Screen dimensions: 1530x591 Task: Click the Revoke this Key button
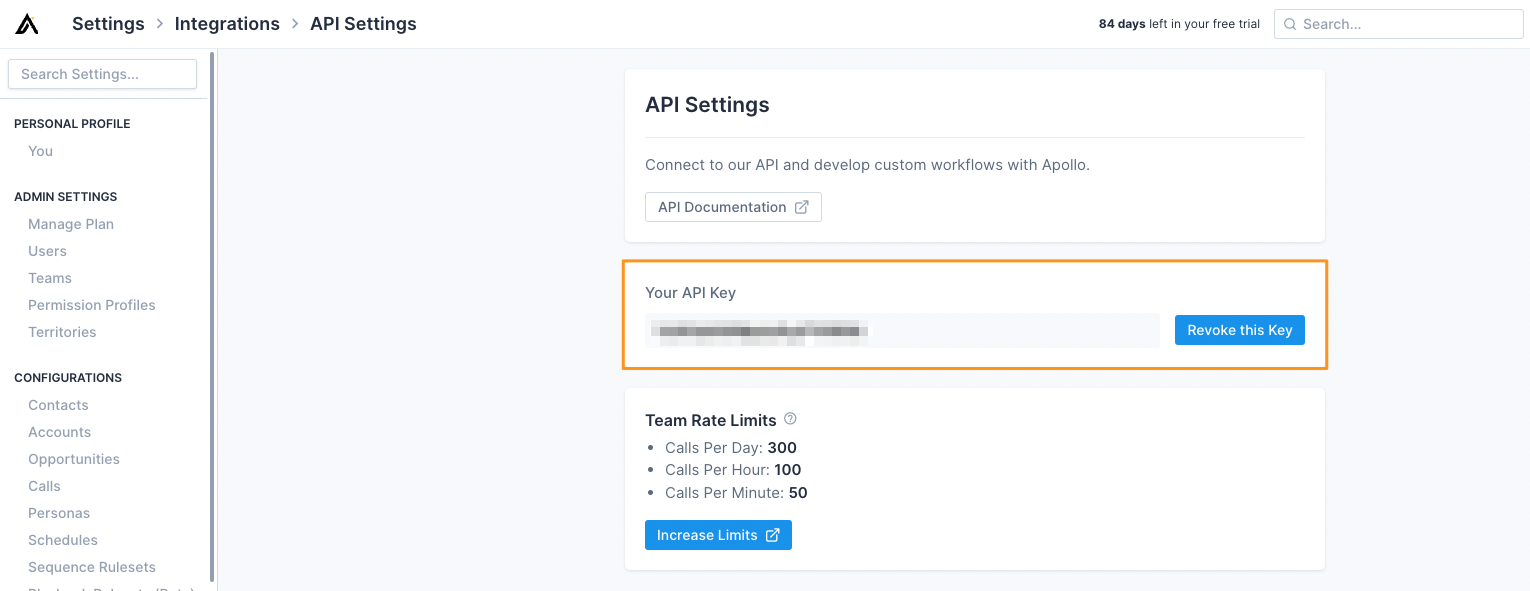tap(1239, 330)
